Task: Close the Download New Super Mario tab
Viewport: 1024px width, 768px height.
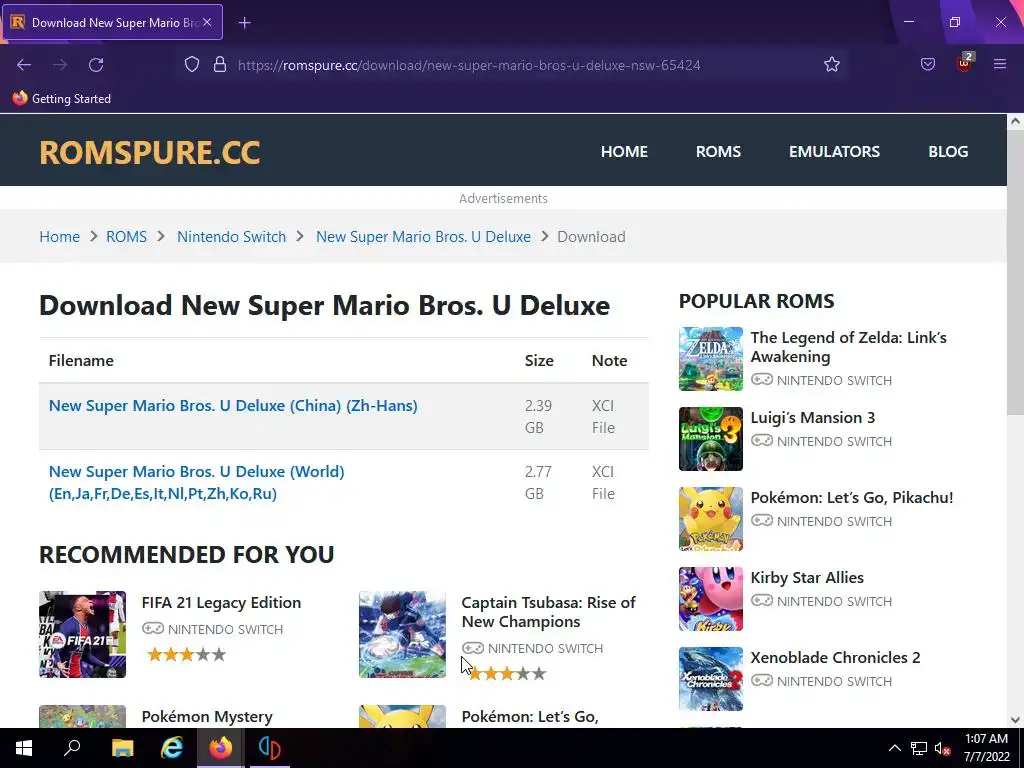Action: click(207, 22)
